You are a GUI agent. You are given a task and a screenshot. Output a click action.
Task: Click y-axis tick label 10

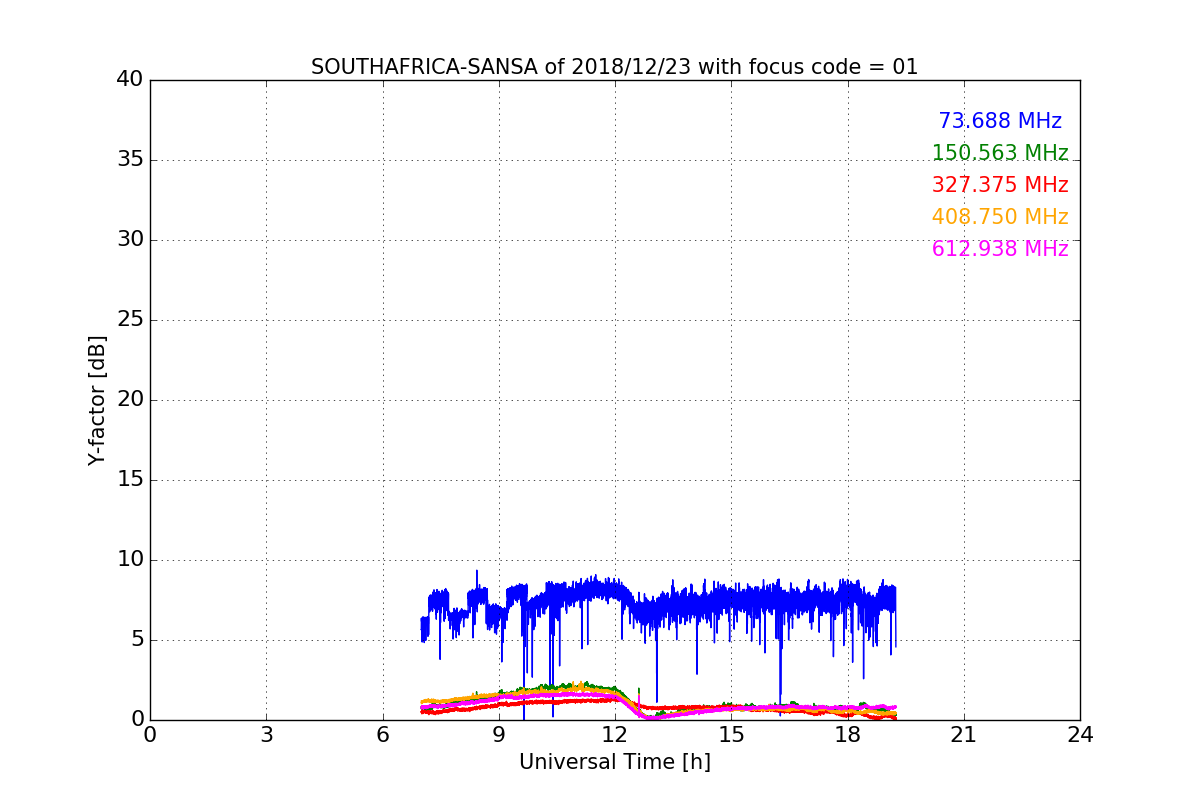[x=130, y=560]
